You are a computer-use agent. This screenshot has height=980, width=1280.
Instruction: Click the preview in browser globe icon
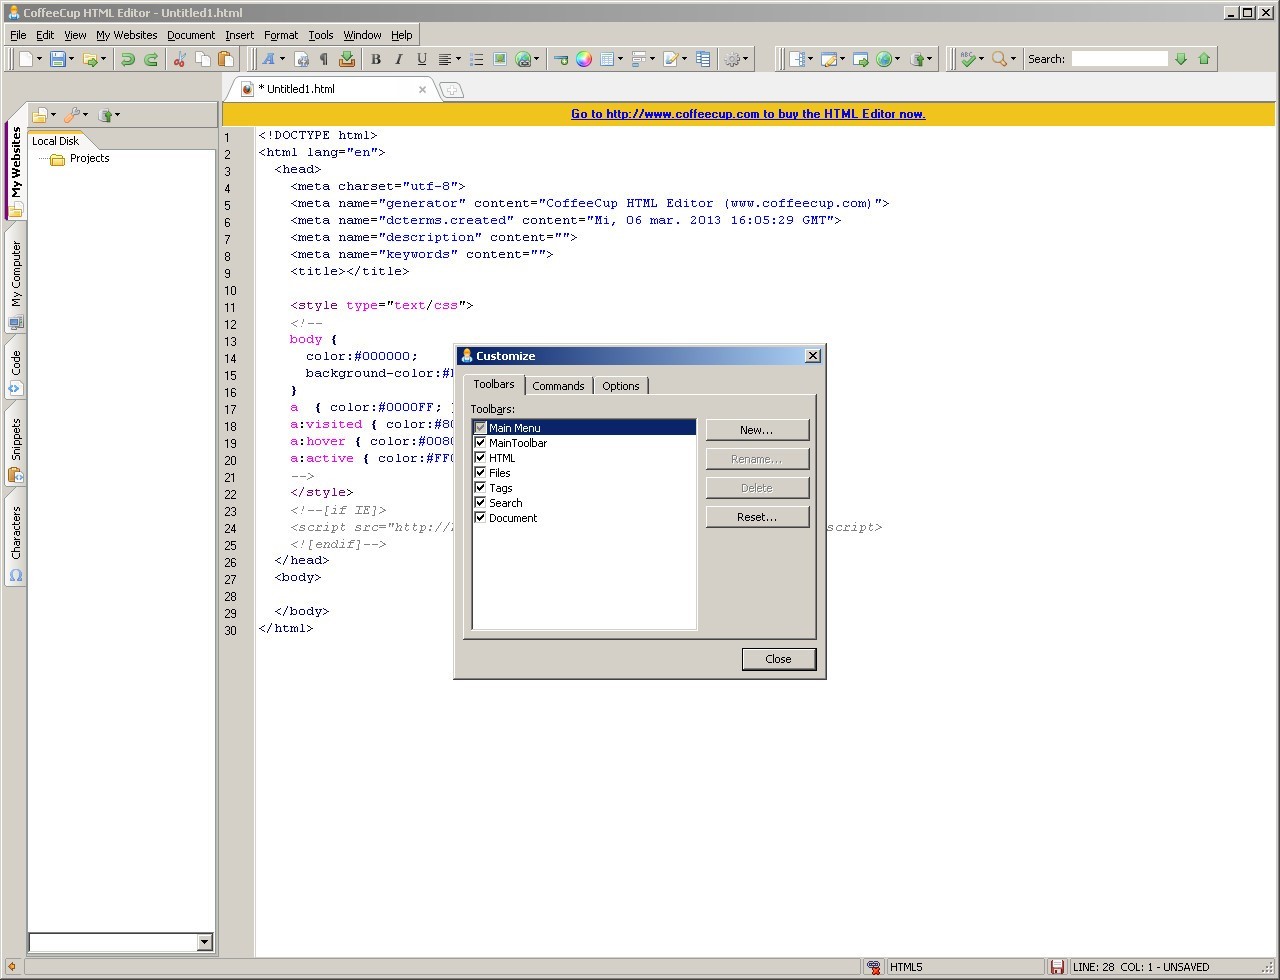[x=884, y=59]
